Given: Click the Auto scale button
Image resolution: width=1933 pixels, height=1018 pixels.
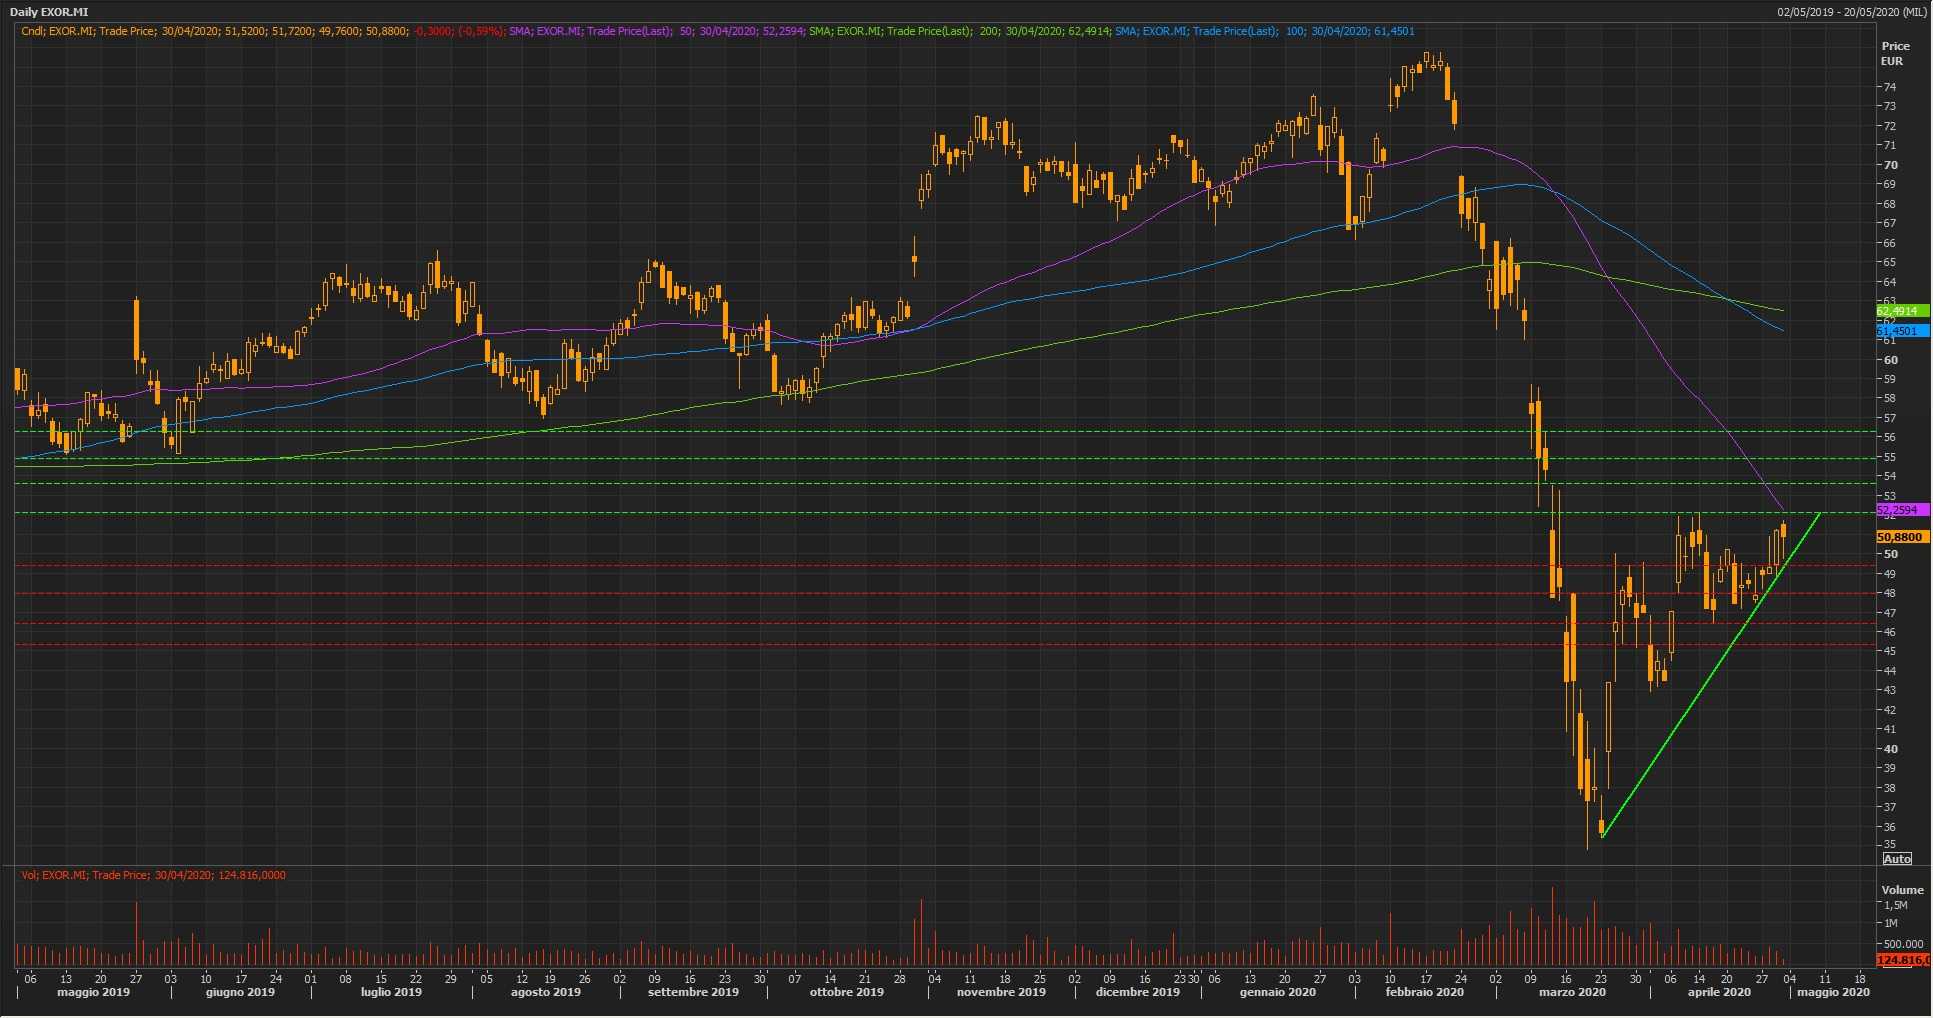Looking at the screenshot, I should (1897, 859).
